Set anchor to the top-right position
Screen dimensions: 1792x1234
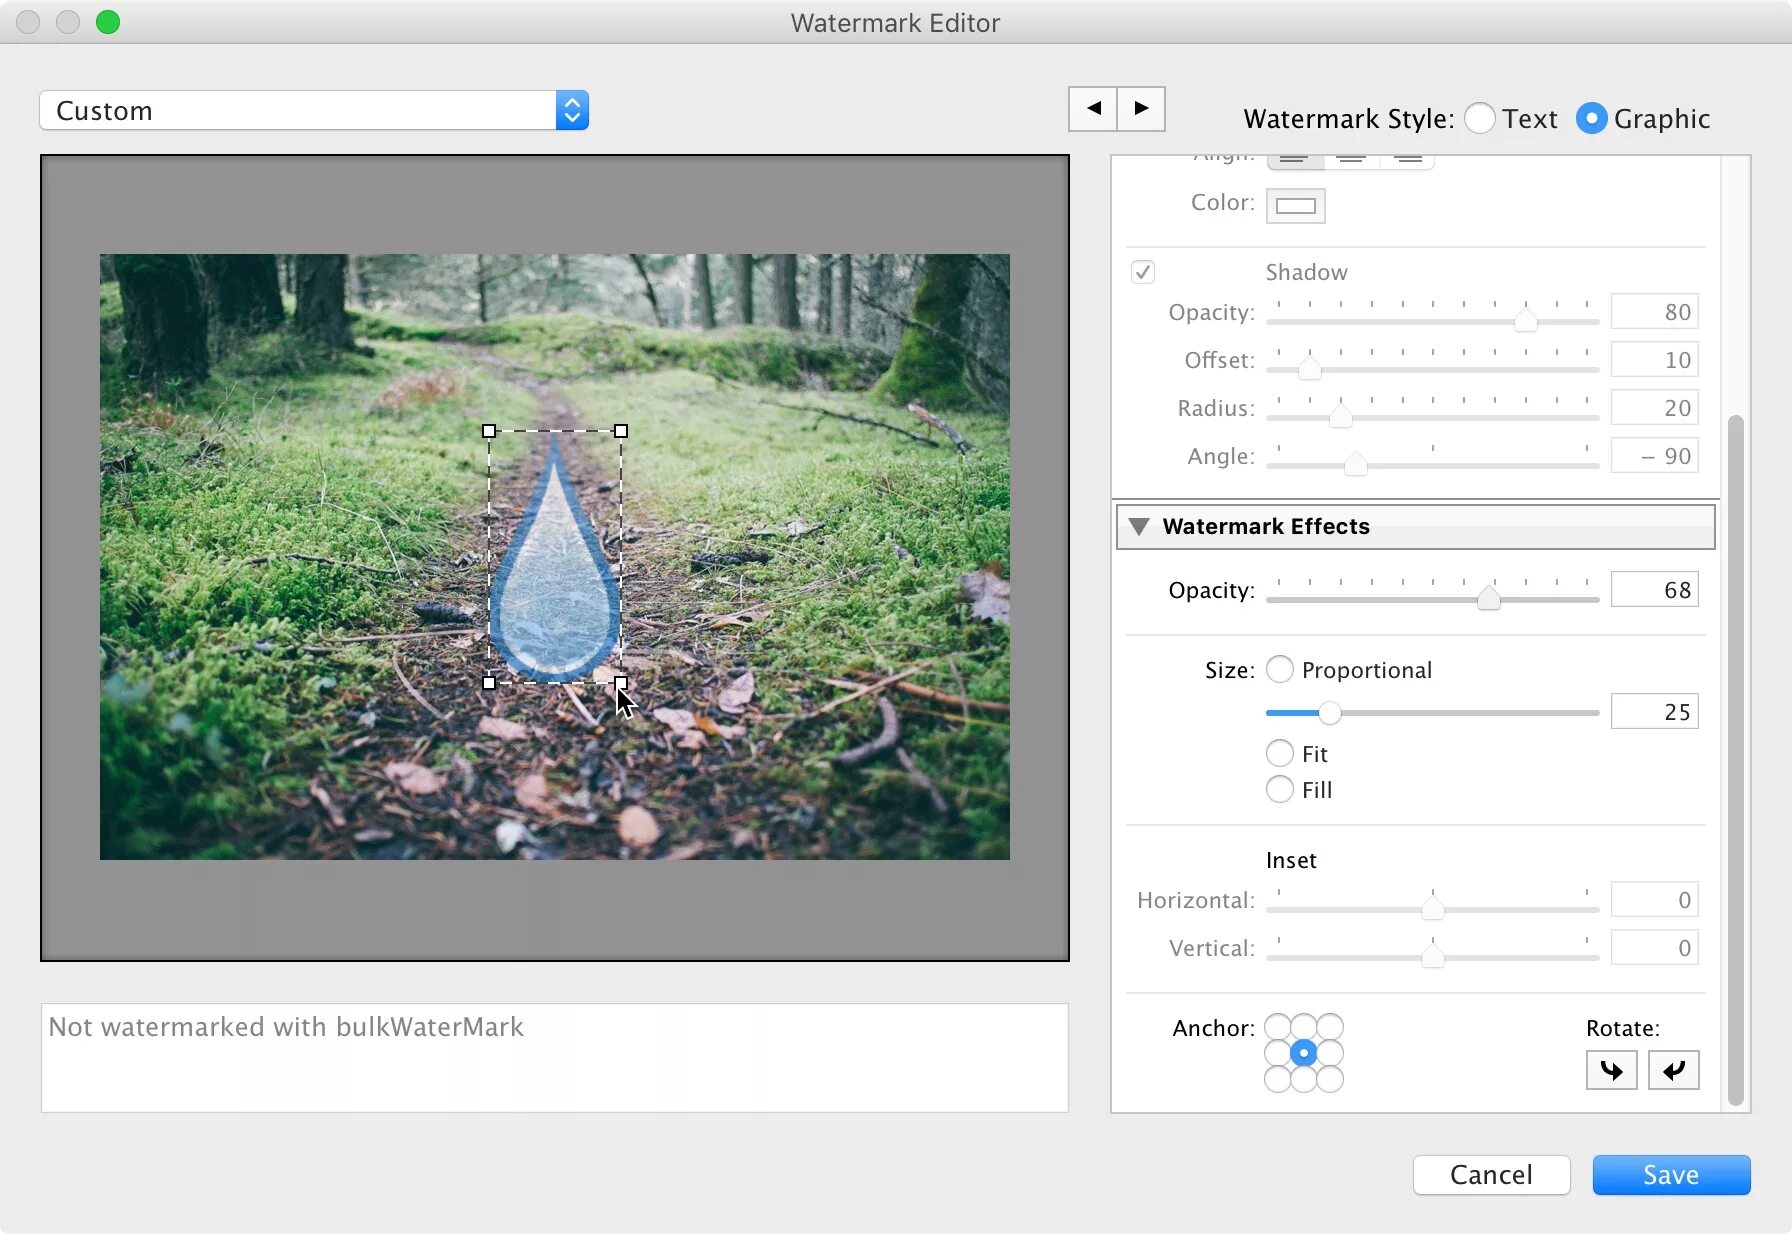[x=1330, y=1027]
